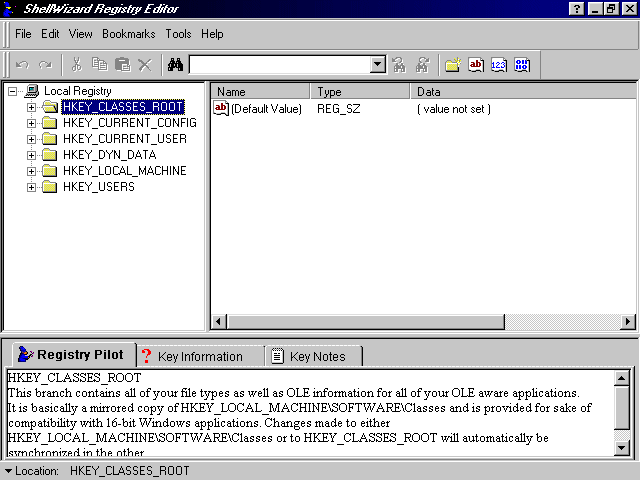Switch to the Key Notes tab
640x480 pixels.
tap(316, 356)
